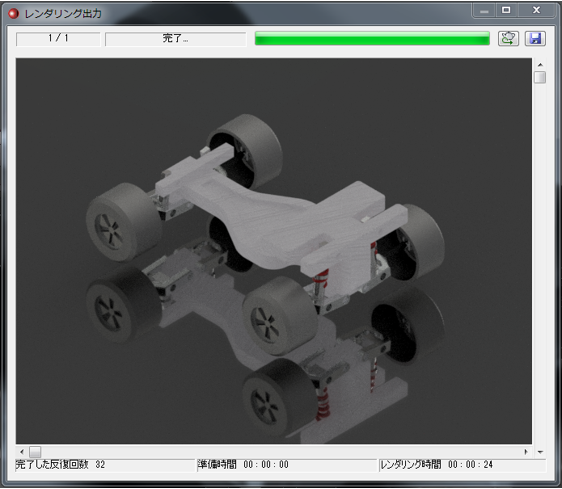562x489 pixels.
Task: Click the vertical scrollbar up arrow
Action: tap(540, 65)
